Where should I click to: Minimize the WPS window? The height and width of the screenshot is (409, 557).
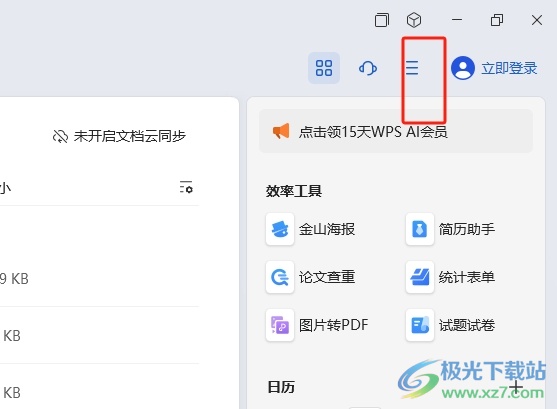(x=457, y=20)
